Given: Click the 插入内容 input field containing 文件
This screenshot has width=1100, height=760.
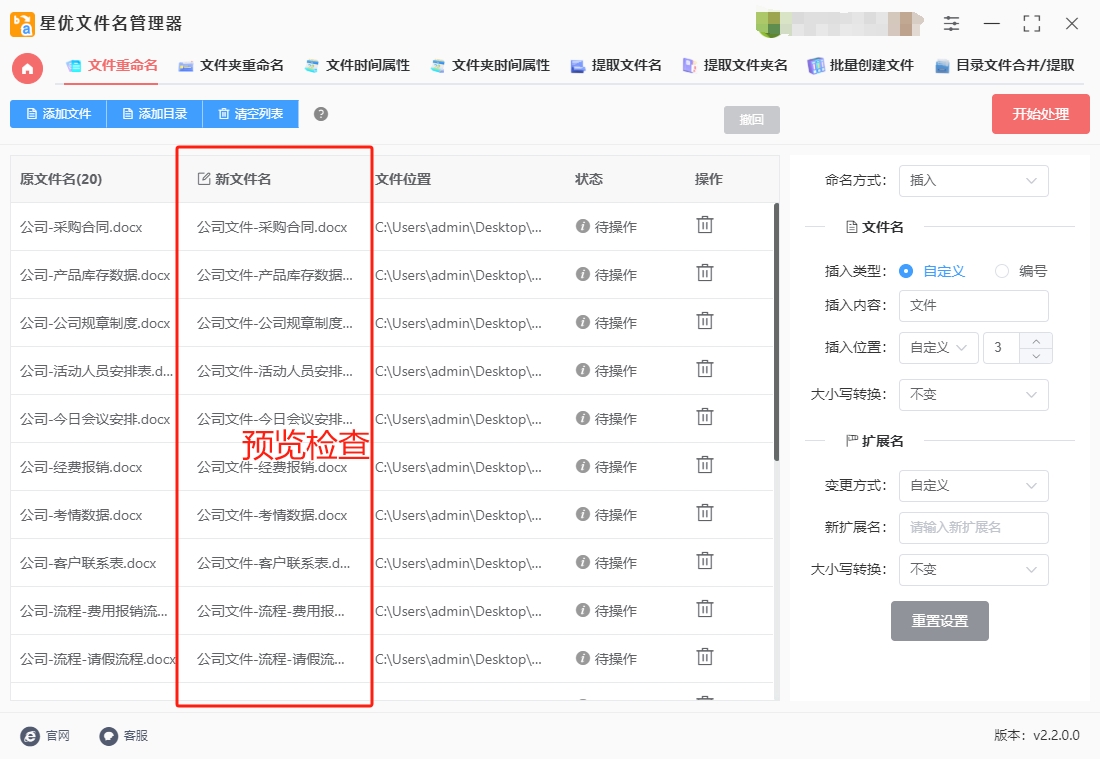Looking at the screenshot, I should click(973, 306).
